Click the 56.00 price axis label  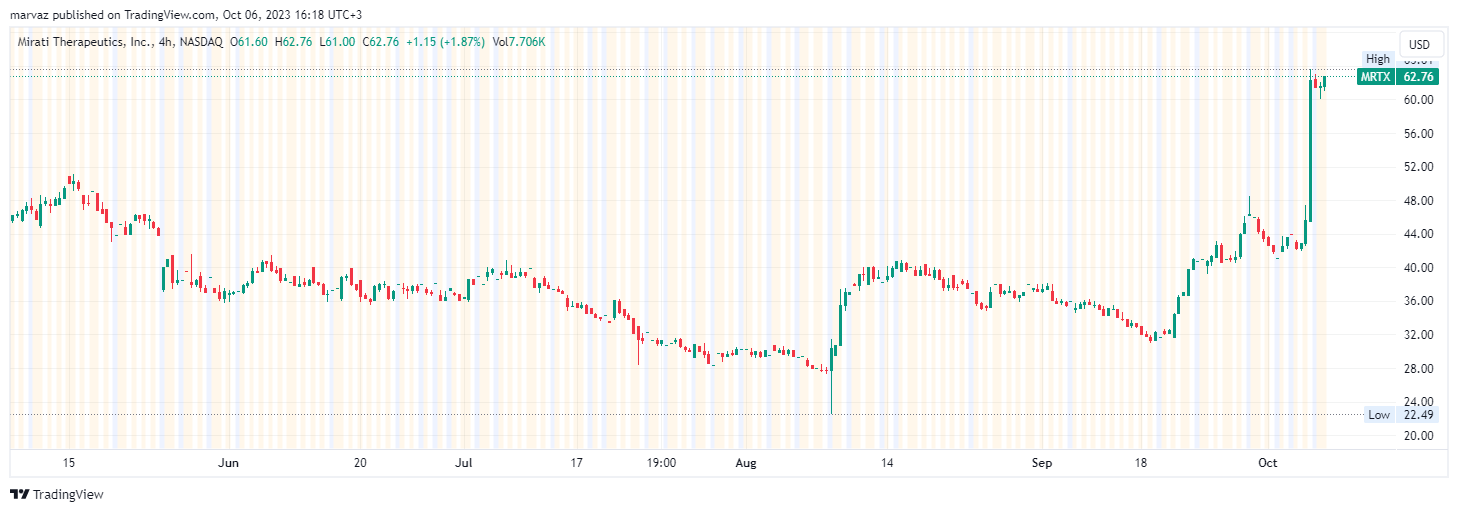[x=1419, y=134]
